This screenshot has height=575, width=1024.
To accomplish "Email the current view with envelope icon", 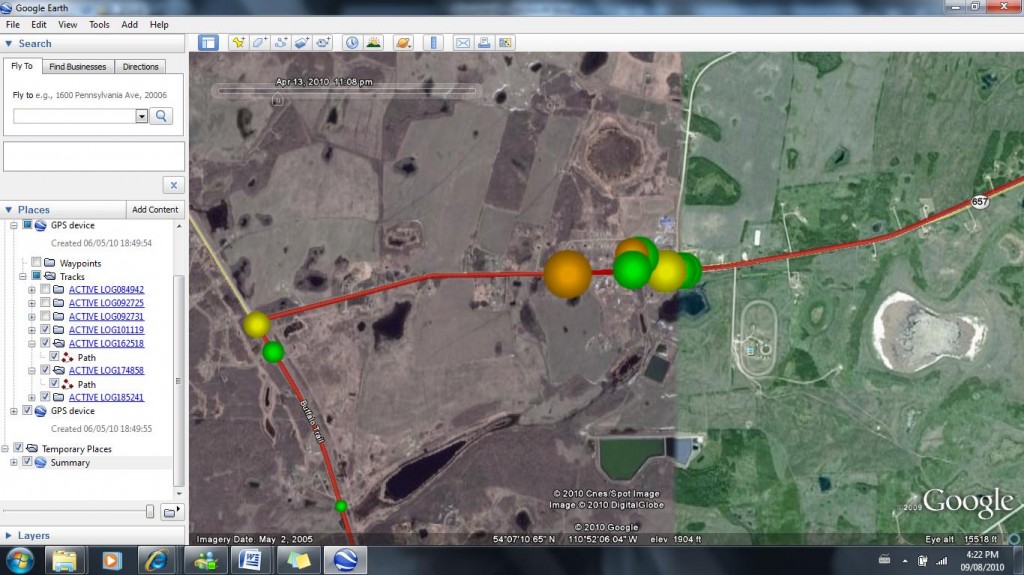I will click(462, 43).
